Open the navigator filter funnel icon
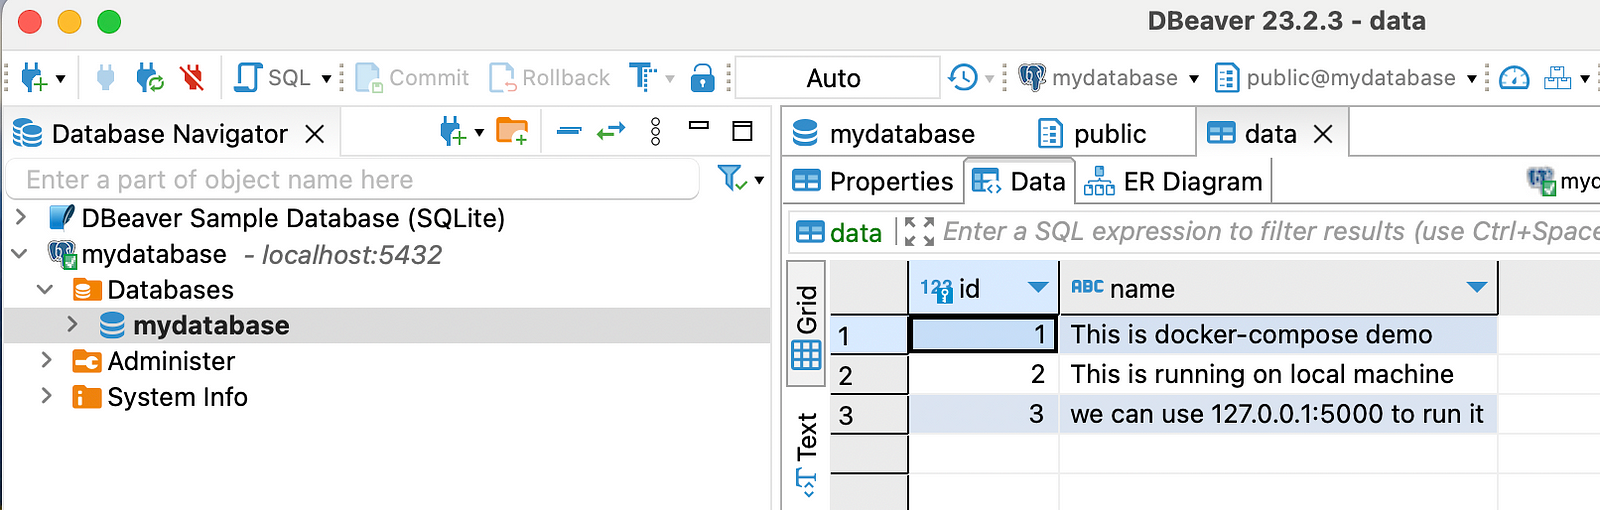Screen dimensions: 1600x510 pyautogui.click(x=732, y=178)
